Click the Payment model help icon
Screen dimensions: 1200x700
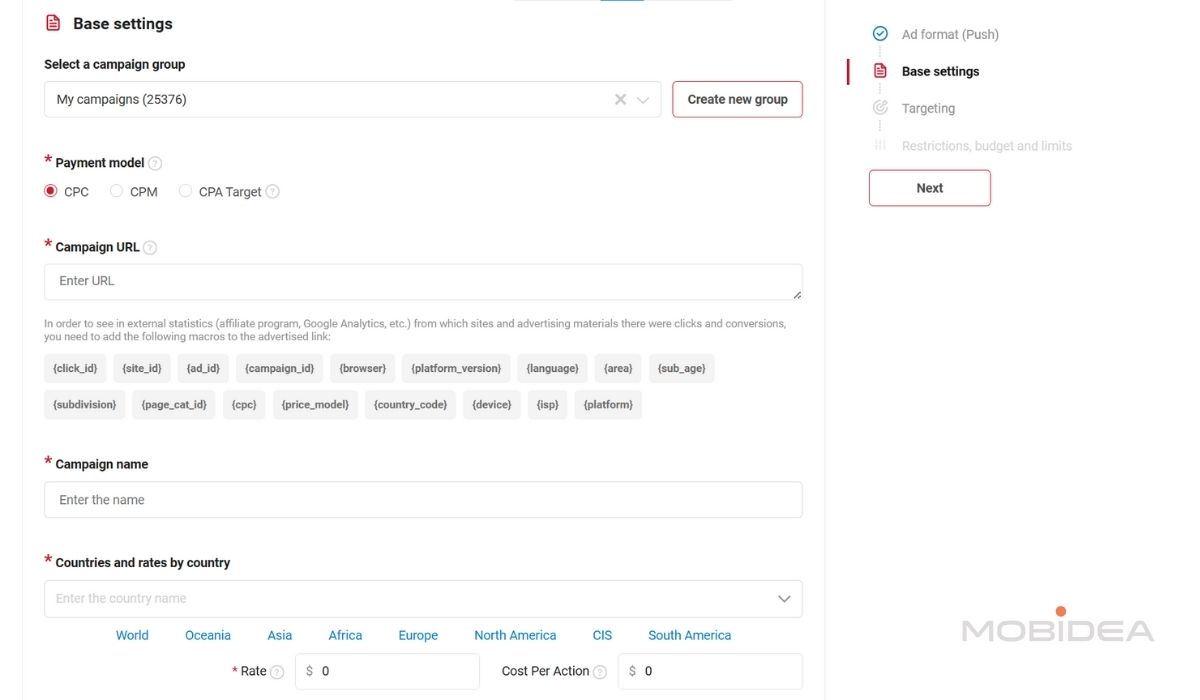(155, 164)
